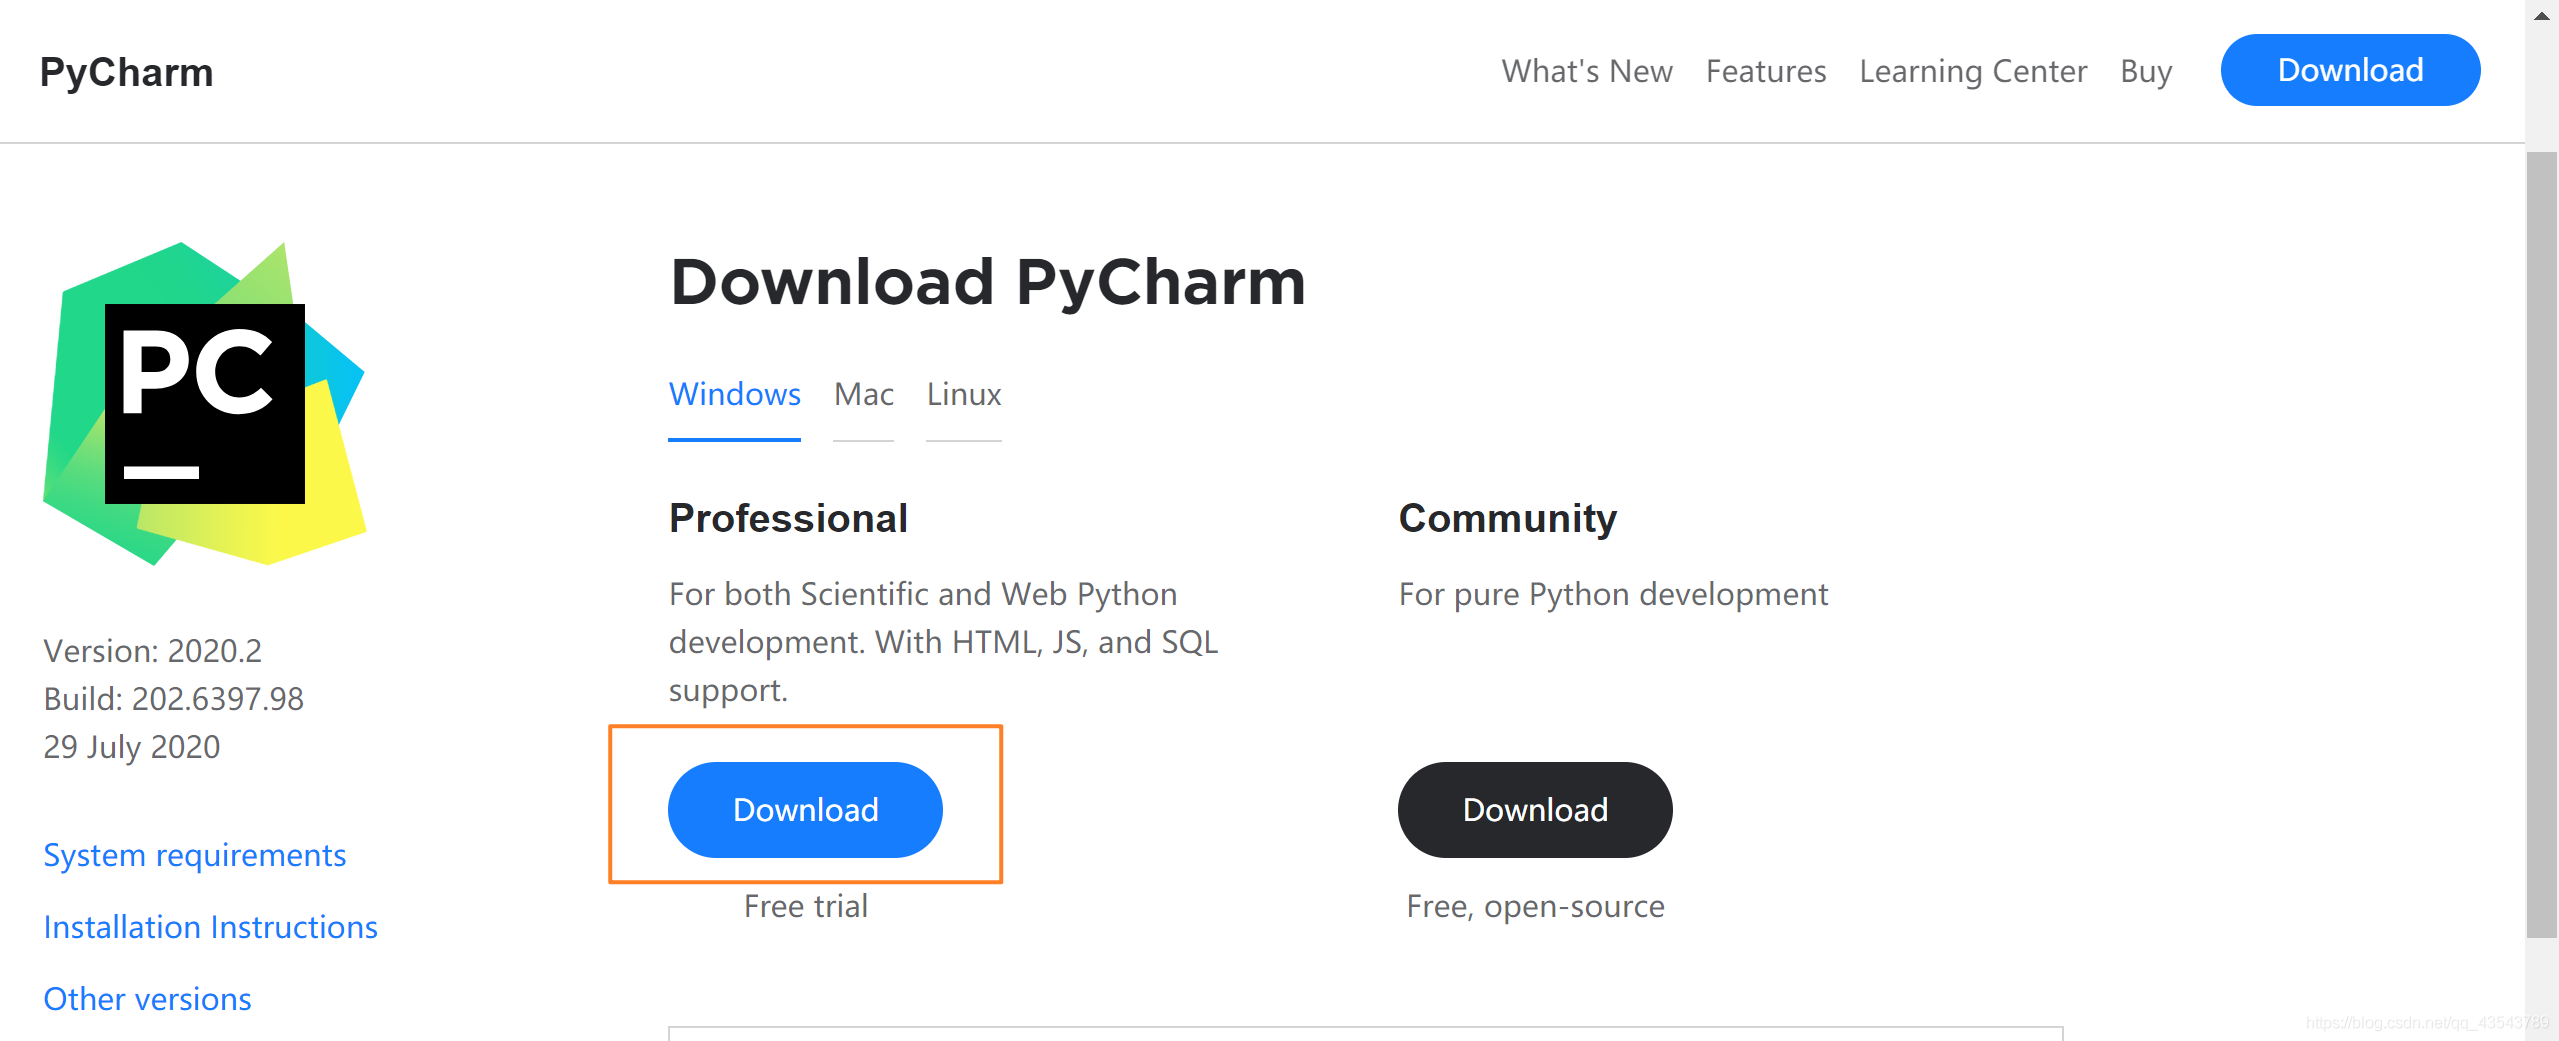Select the Windows tab
Viewport: 2559px width, 1041px height.
point(734,394)
